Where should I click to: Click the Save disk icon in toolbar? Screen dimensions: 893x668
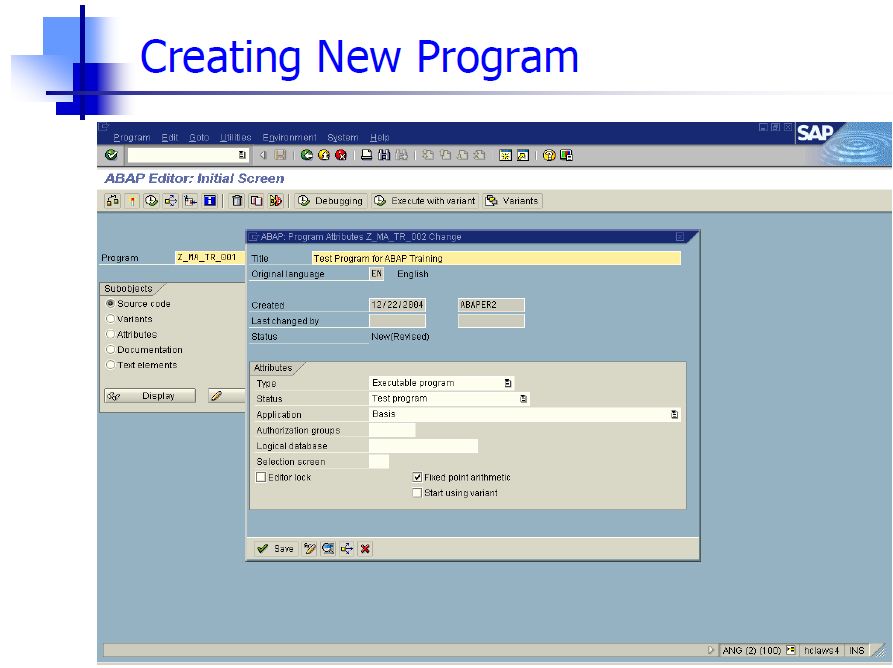(280, 155)
